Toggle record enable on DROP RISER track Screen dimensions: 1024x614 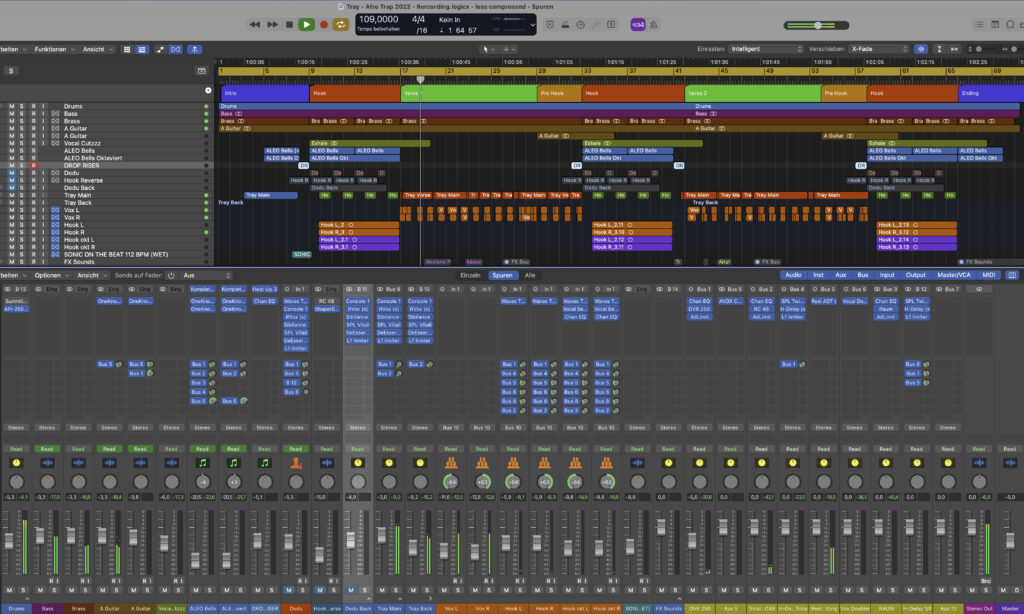click(x=33, y=166)
